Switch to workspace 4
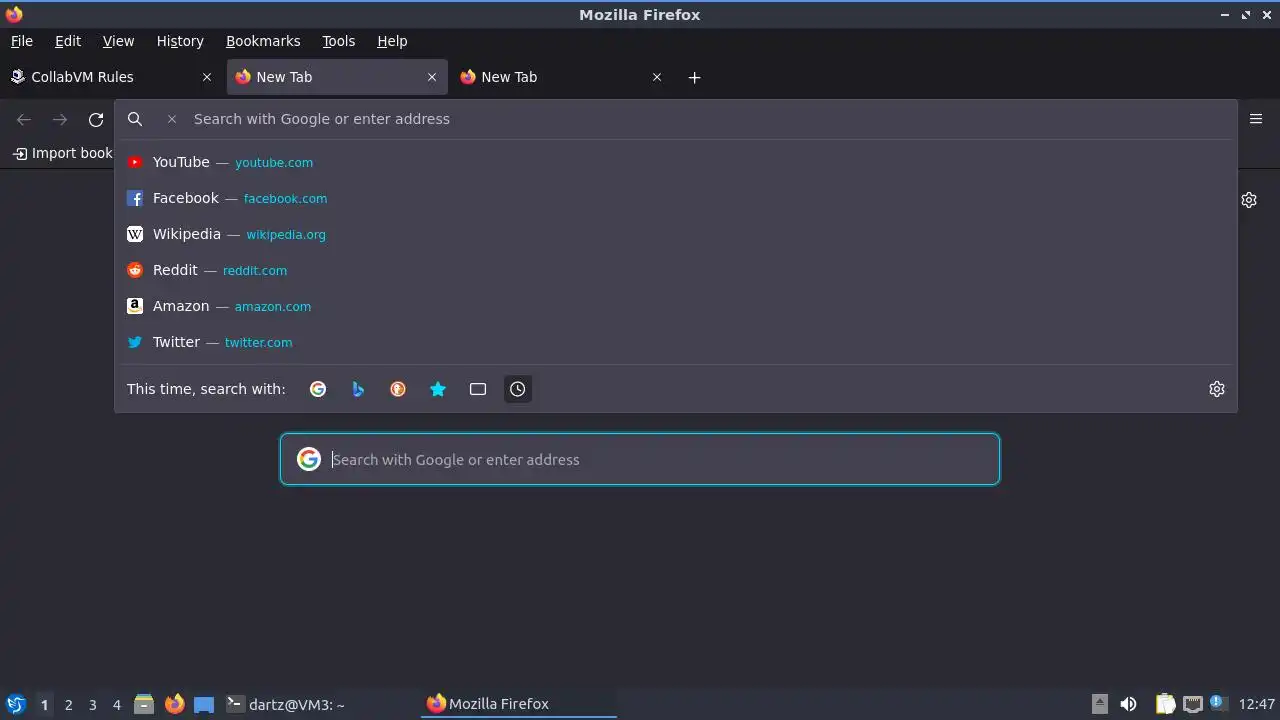 [116, 705]
